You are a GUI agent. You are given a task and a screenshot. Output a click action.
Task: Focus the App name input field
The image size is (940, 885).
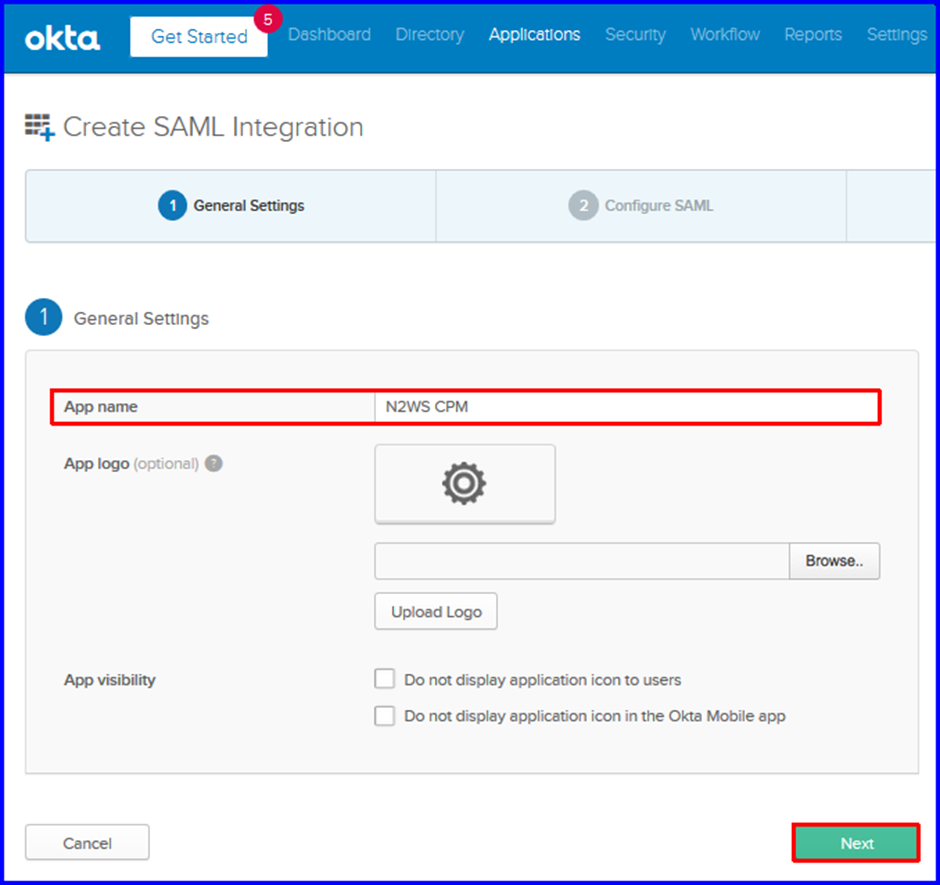627,407
